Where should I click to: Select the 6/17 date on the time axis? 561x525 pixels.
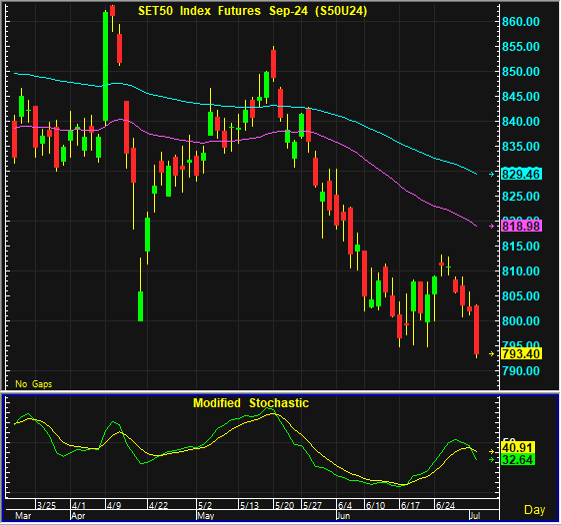[x=410, y=505]
